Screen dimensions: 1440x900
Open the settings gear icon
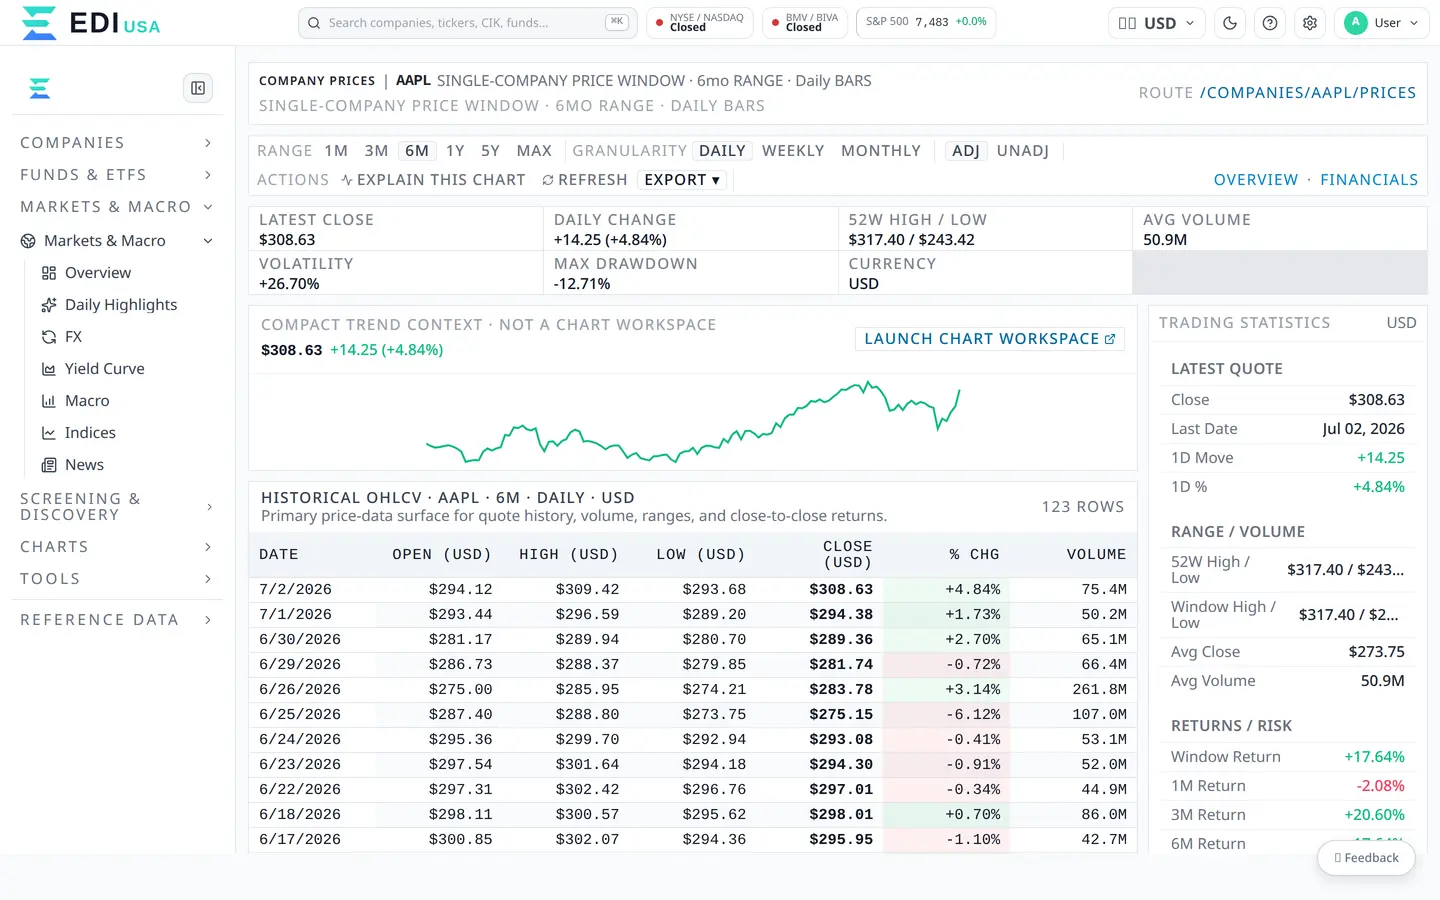point(1310,23)
